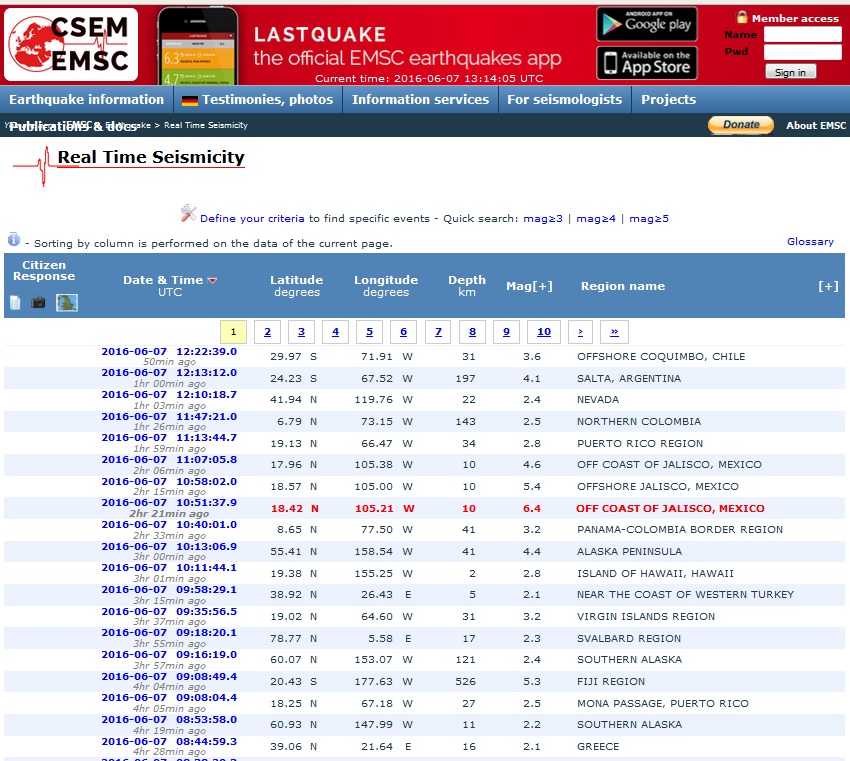Open the Google Play app badge
The image size is (850, 761).
pos(646,23)
